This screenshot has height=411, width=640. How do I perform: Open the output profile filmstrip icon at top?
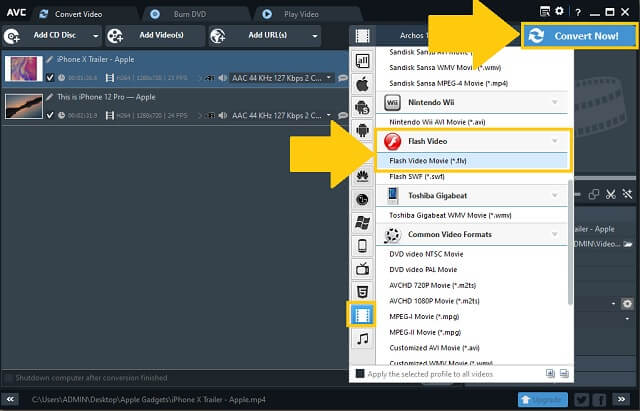(362, 36)
